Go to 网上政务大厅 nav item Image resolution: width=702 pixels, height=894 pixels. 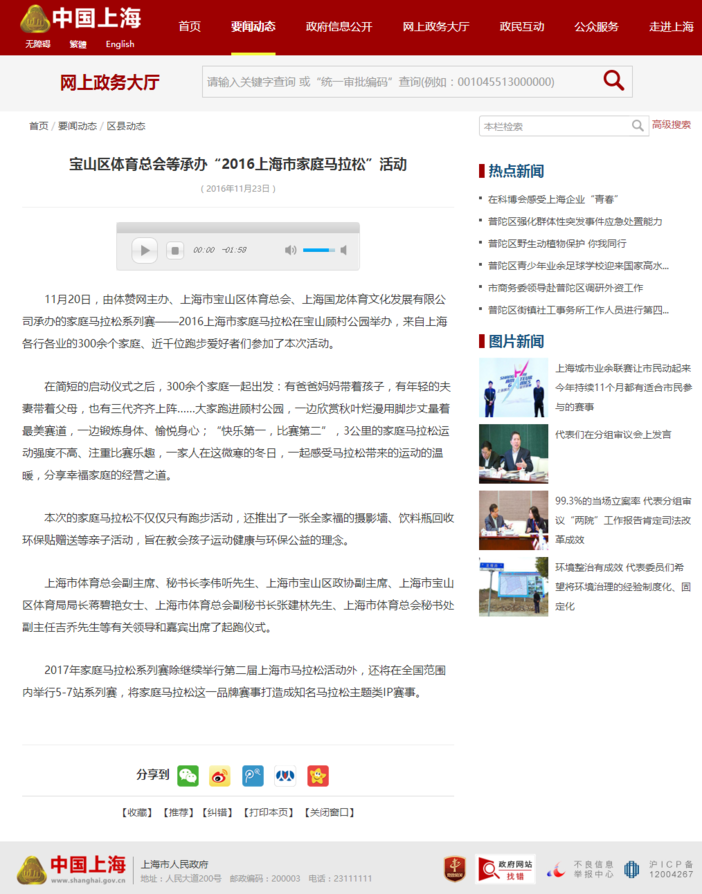tap(435, 27)
